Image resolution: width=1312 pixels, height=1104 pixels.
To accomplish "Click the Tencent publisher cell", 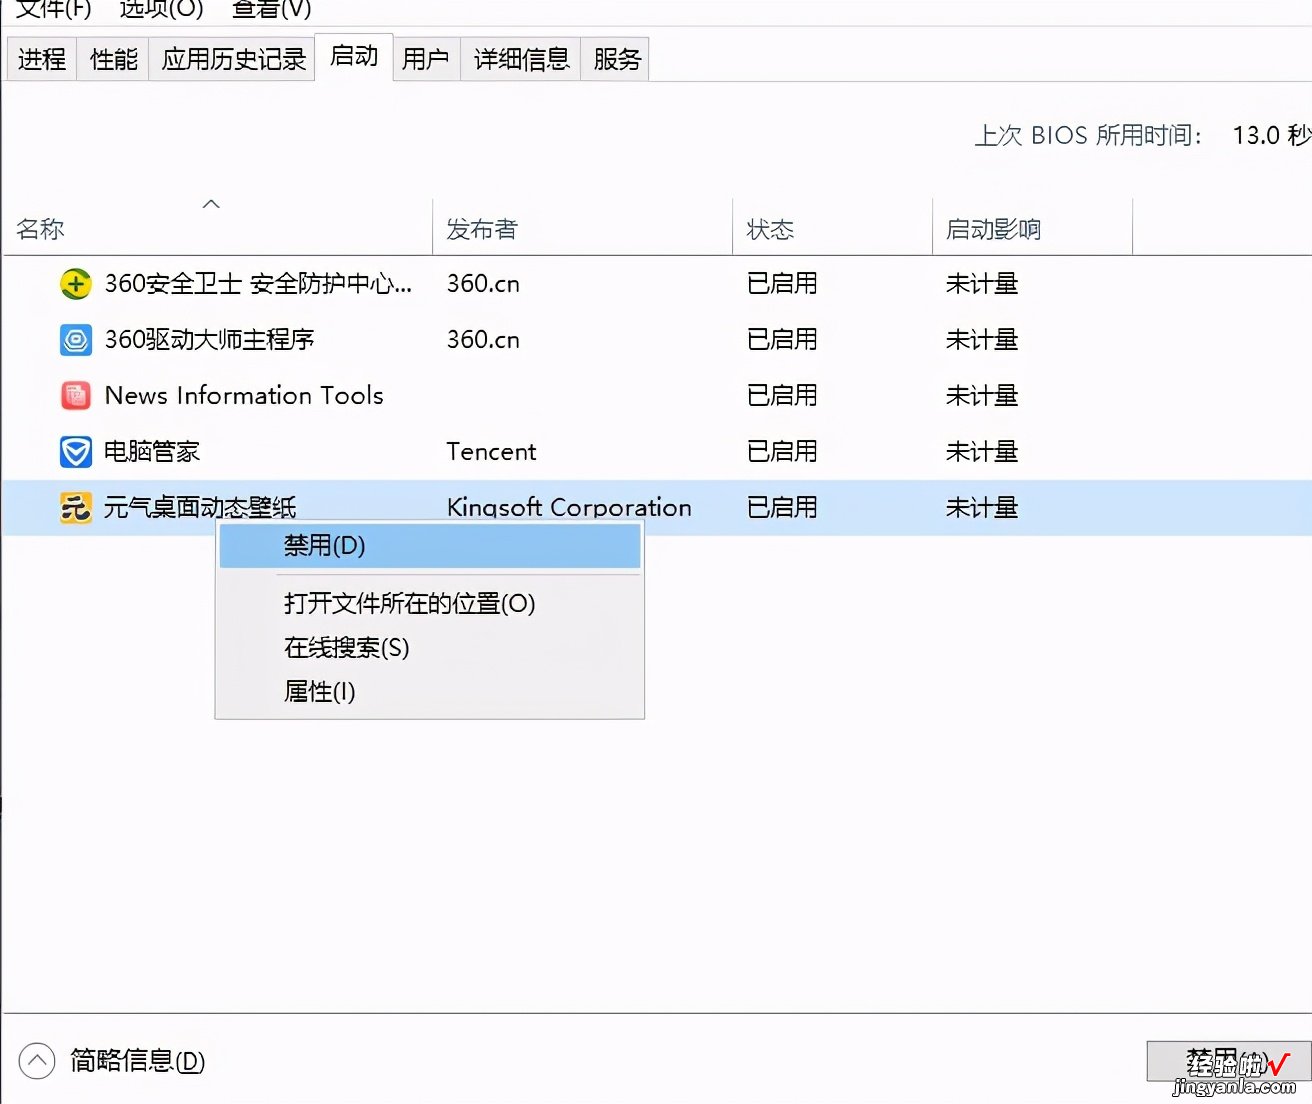I will click(x=491, y=452).
